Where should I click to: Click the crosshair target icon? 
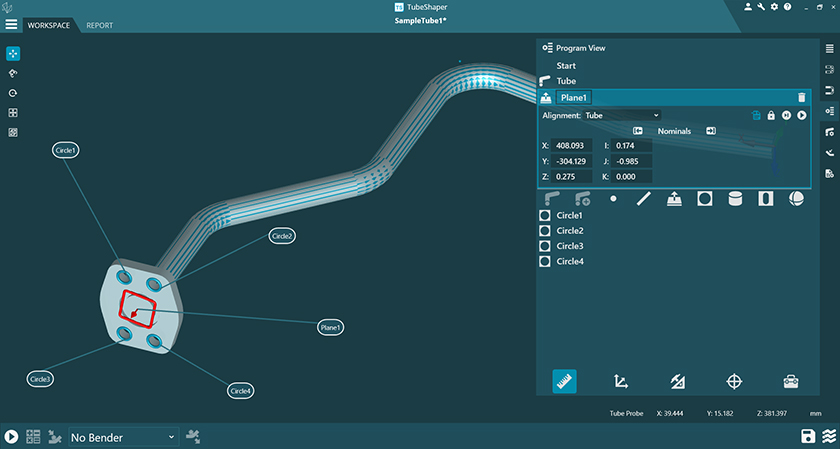(734, 381)
